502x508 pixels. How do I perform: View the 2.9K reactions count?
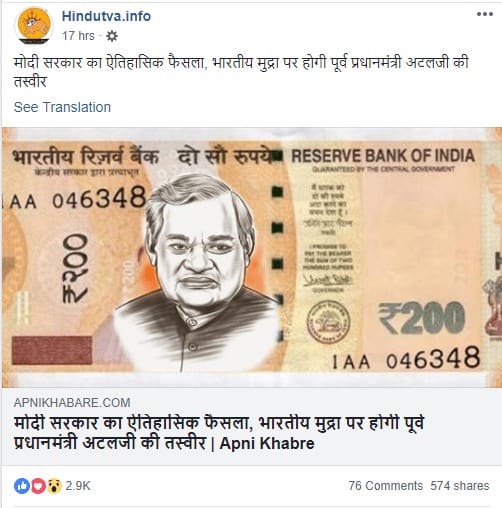click(x=78, y=486)
